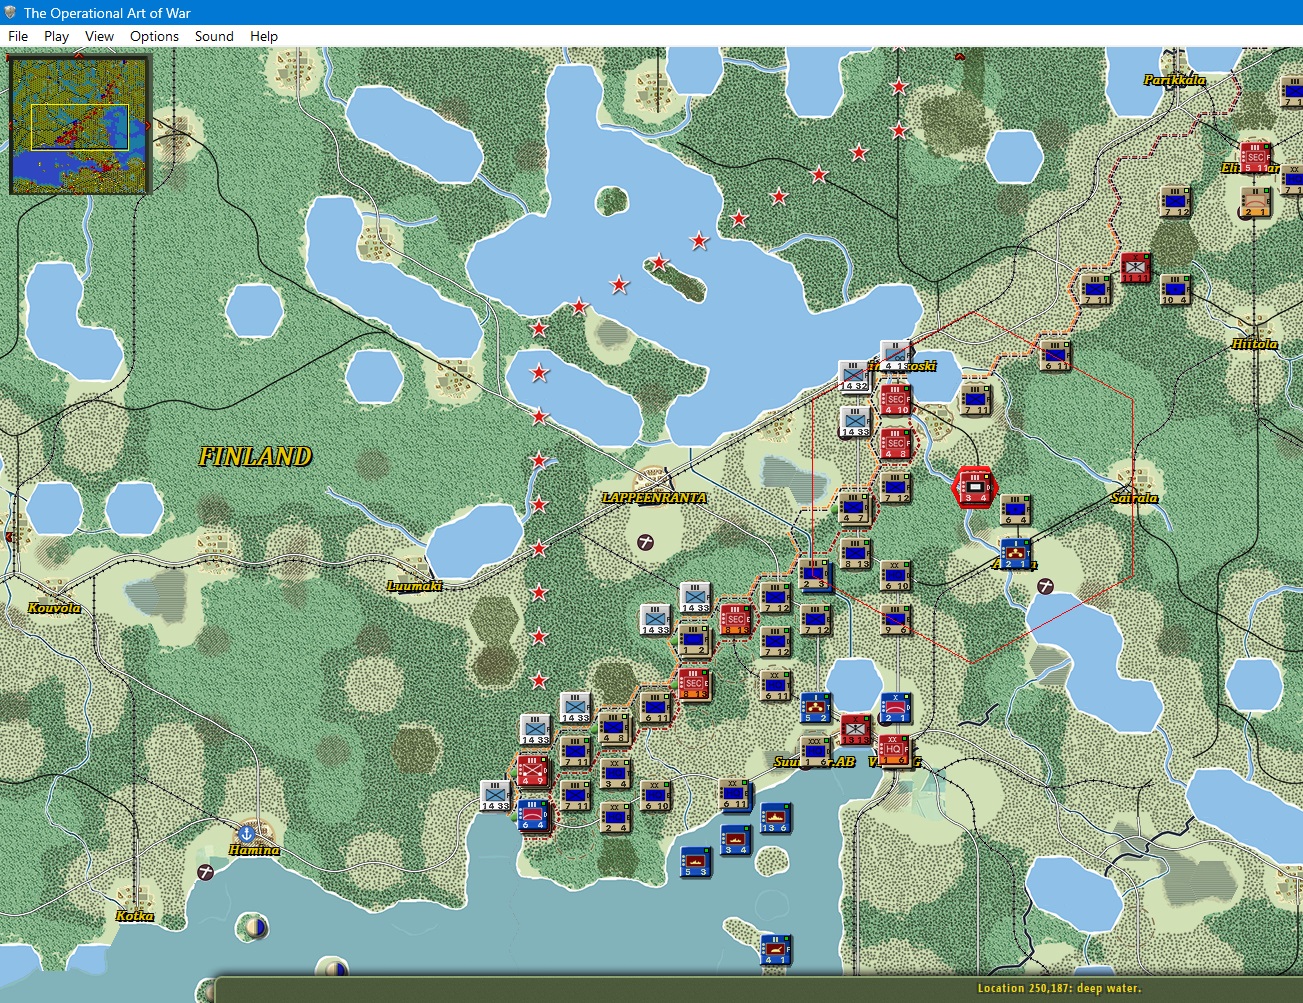Click the Sairala town label

1135,498
